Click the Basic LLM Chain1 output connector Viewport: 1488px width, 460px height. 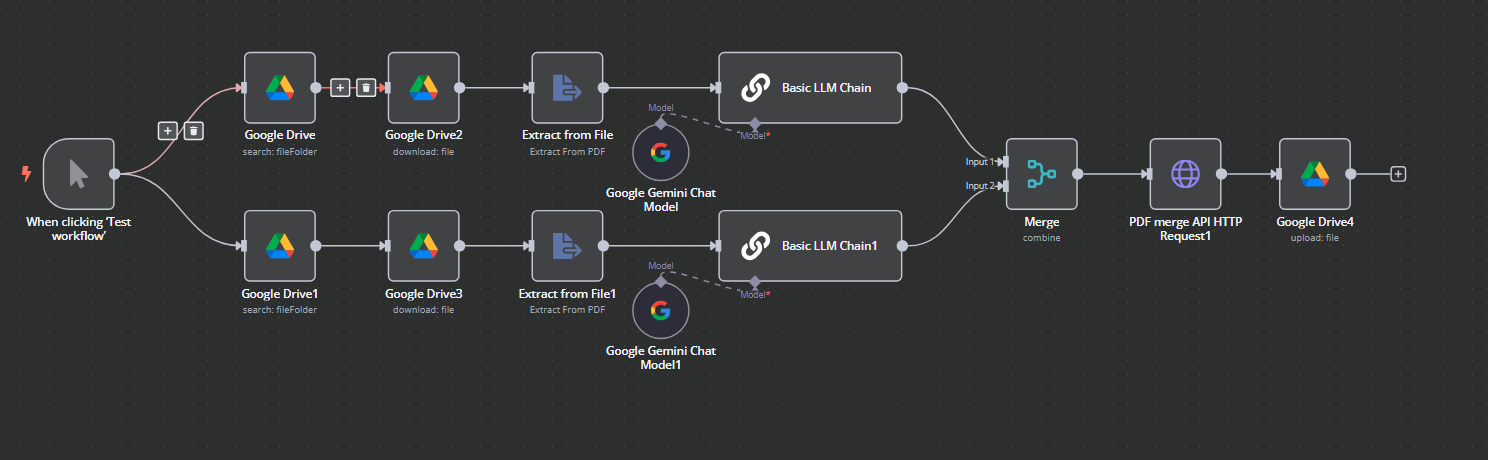click(x=902, y=246)
